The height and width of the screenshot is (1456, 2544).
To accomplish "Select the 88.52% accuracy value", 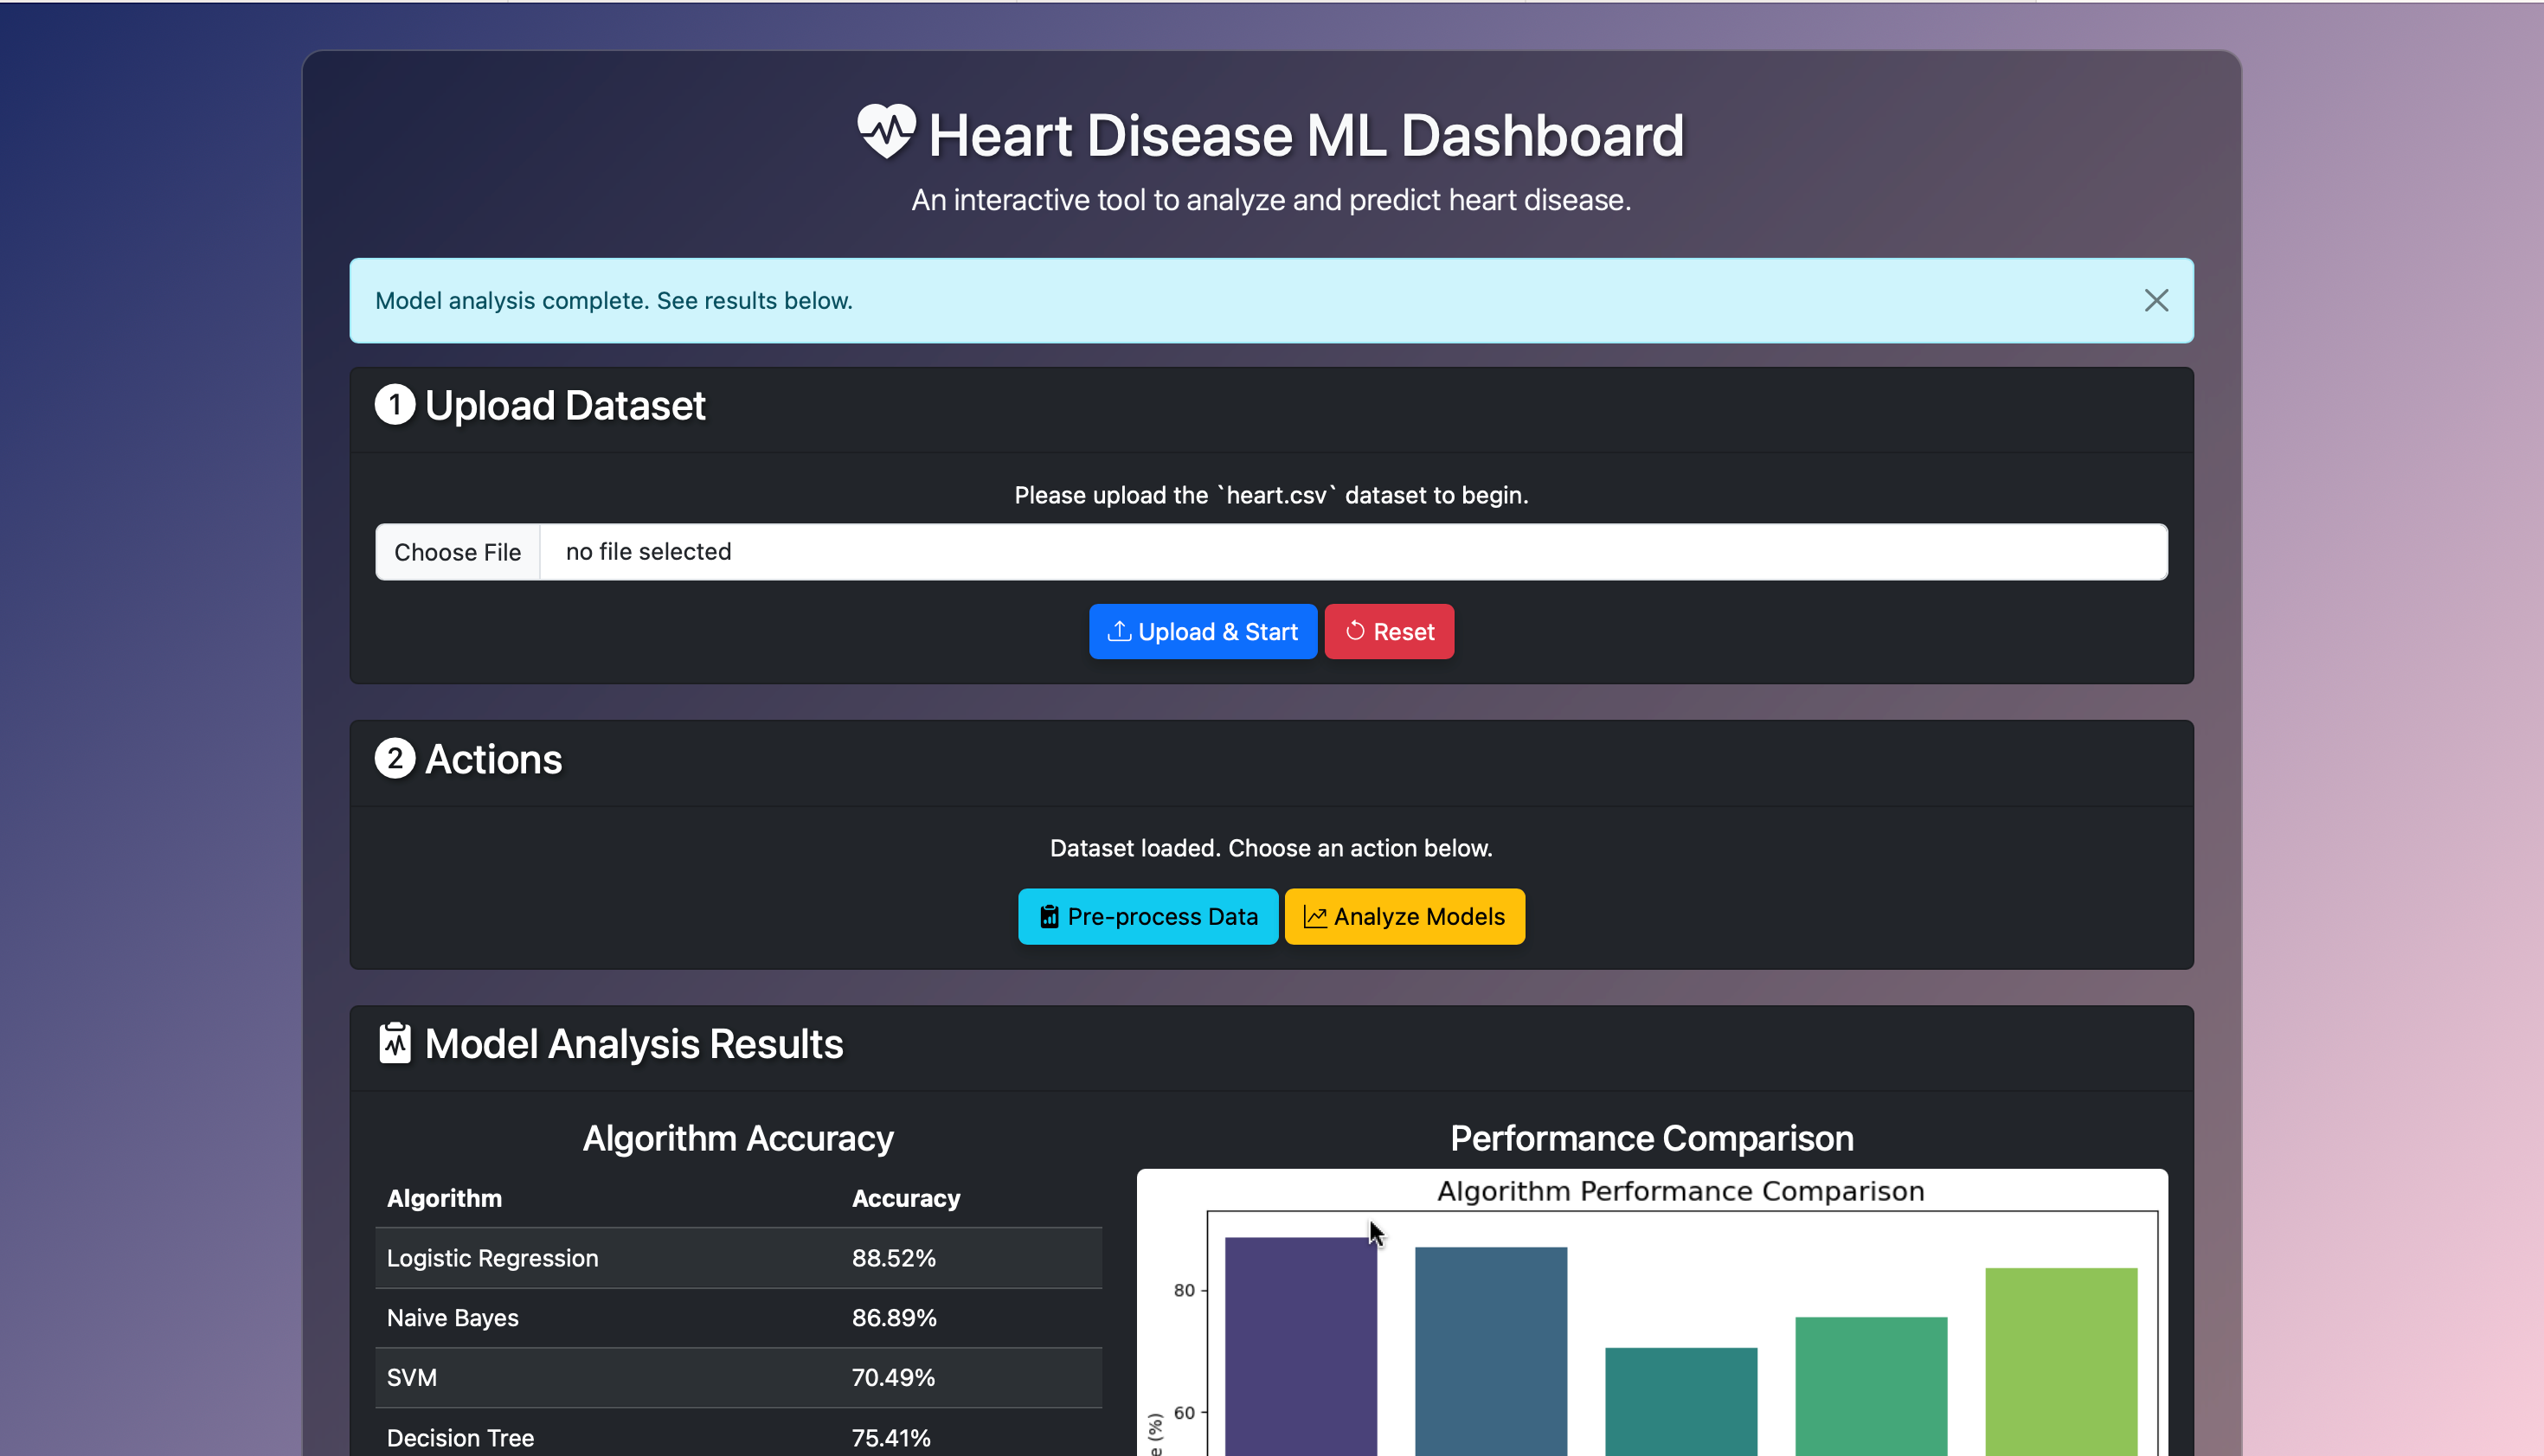I will coord(894,1258).
